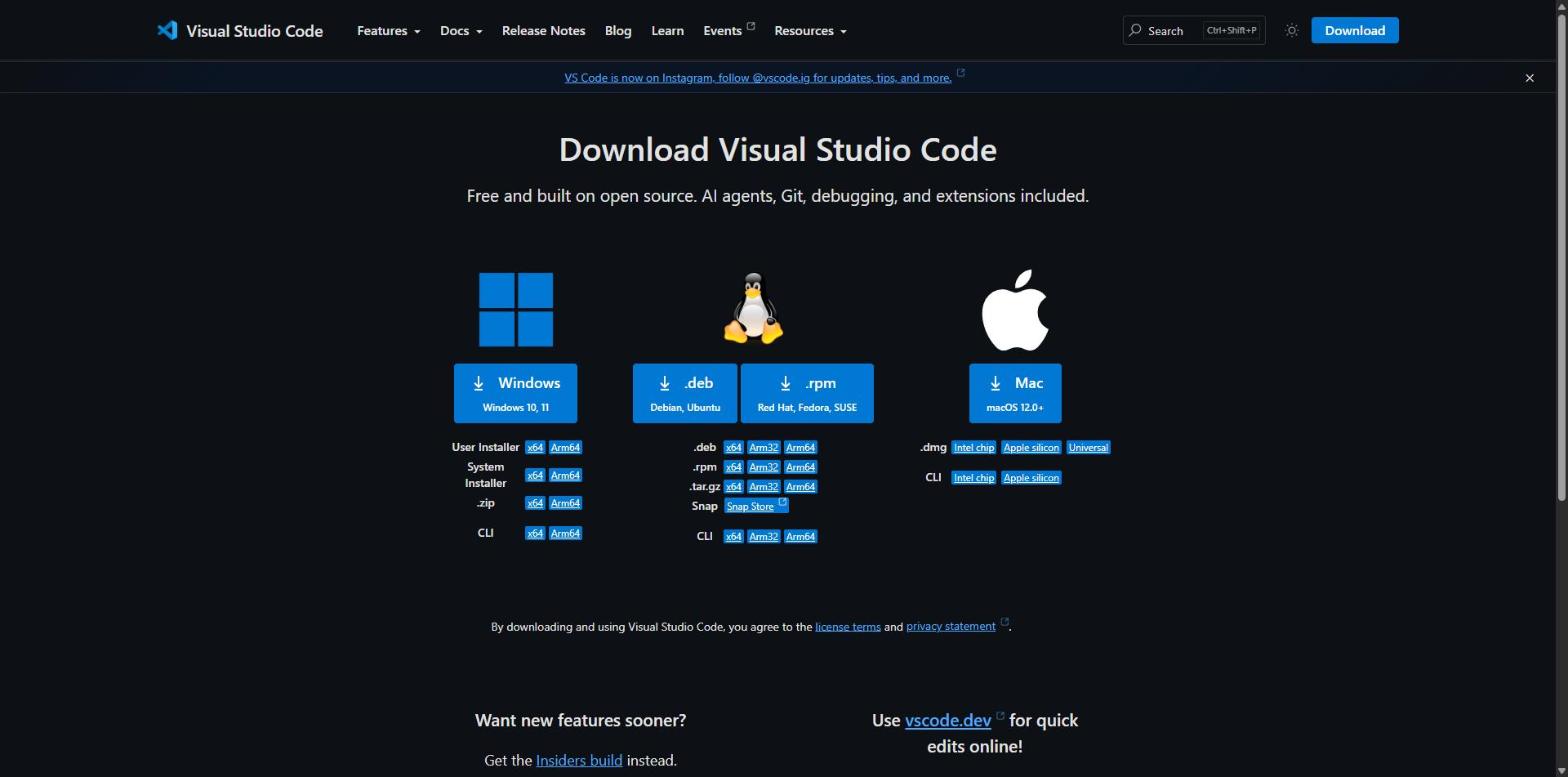Select Arm64 for Linux .rpm
This screenshot has width=1568, height=777.
click(x=800, y=467)
